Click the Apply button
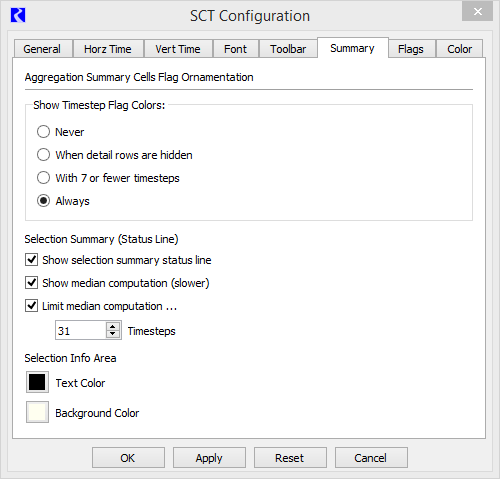The height and width of the screenshot is (479, 500). pyautogui.click(x=209, y=458)
